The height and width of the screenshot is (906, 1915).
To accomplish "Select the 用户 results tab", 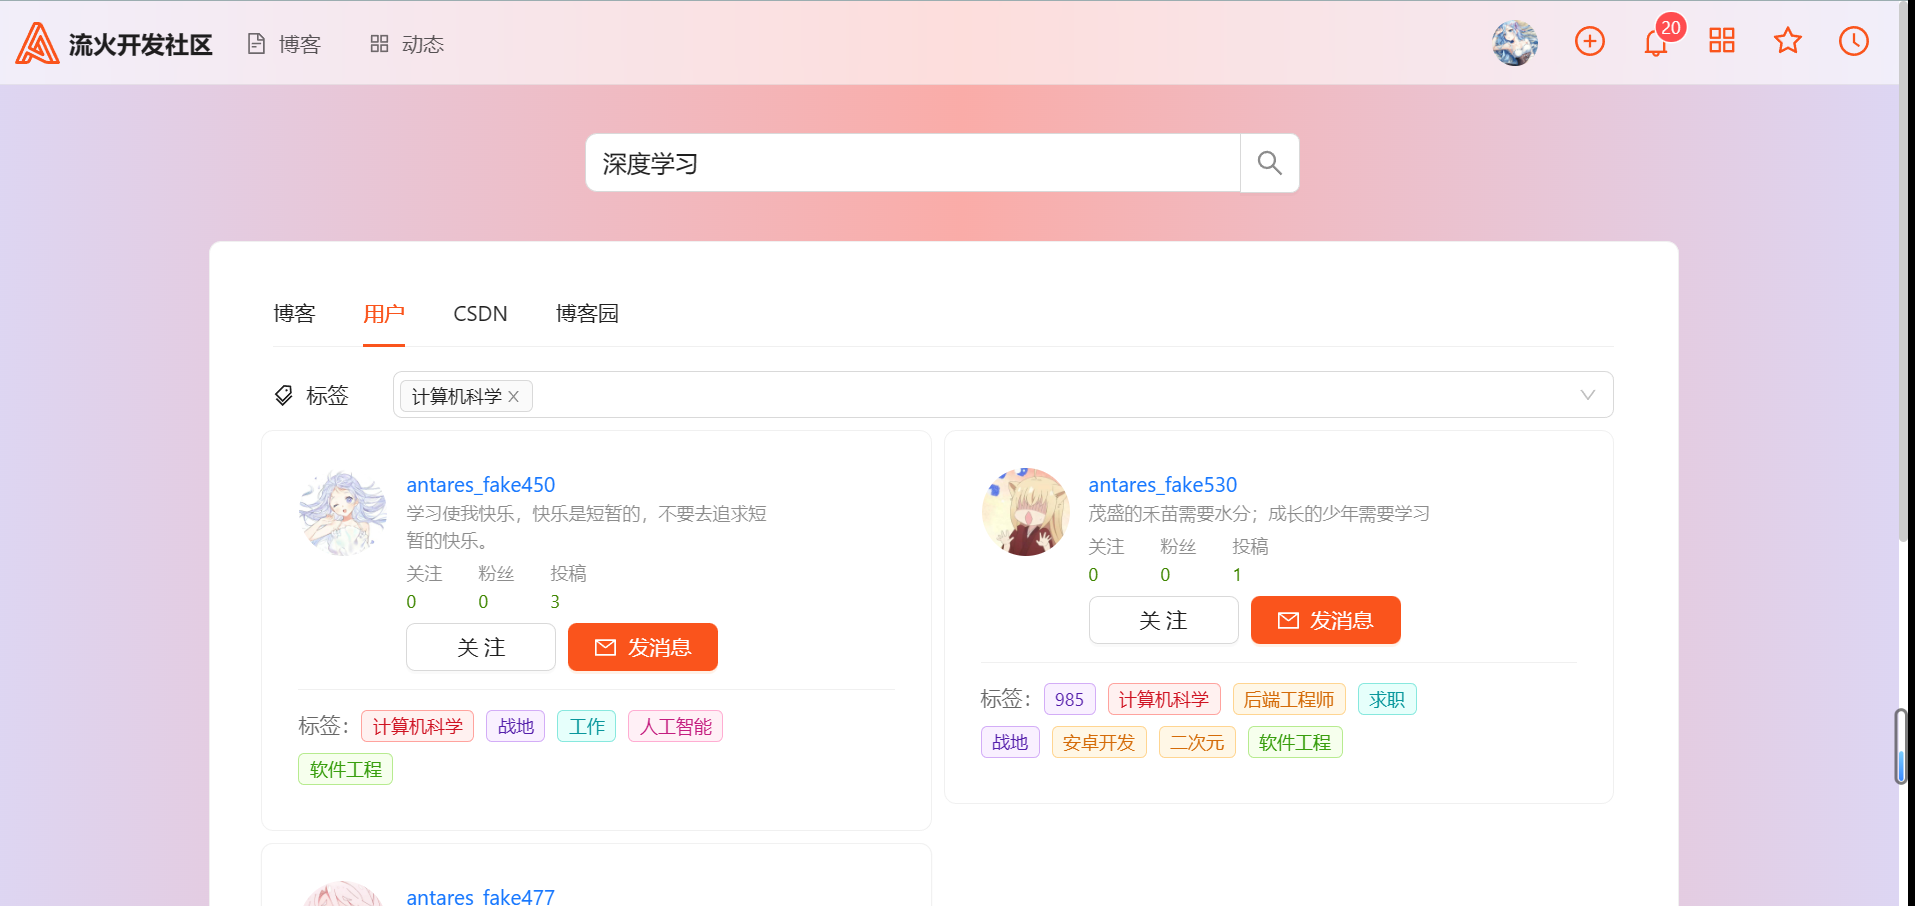I will click(384, 314).
